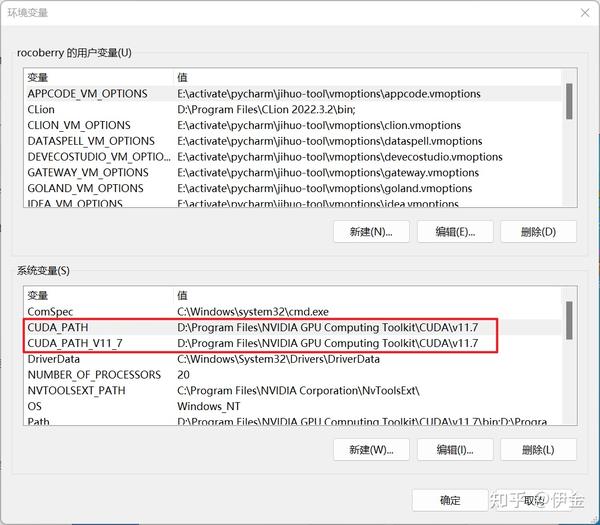Select the OS system variable
The height and width of the screenshot is (525, 600).
292,406
